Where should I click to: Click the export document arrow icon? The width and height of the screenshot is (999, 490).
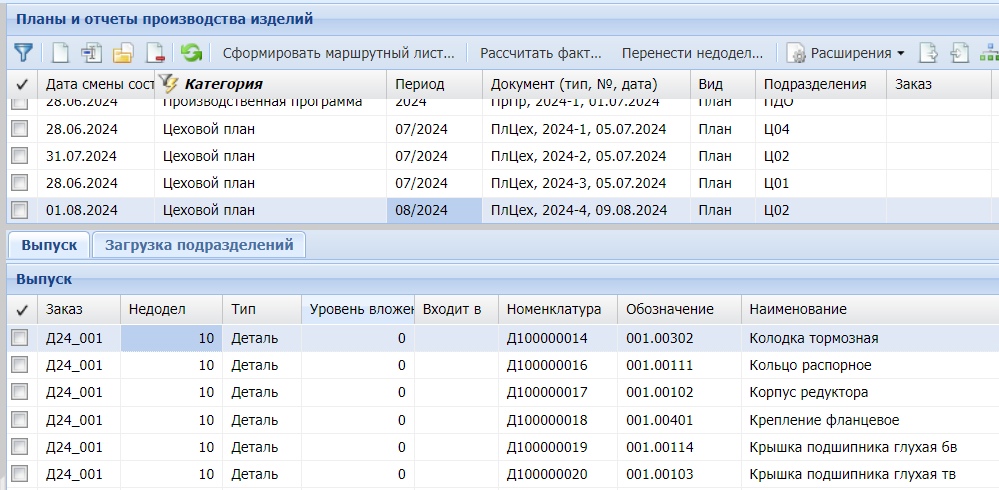tap(929, 52)
